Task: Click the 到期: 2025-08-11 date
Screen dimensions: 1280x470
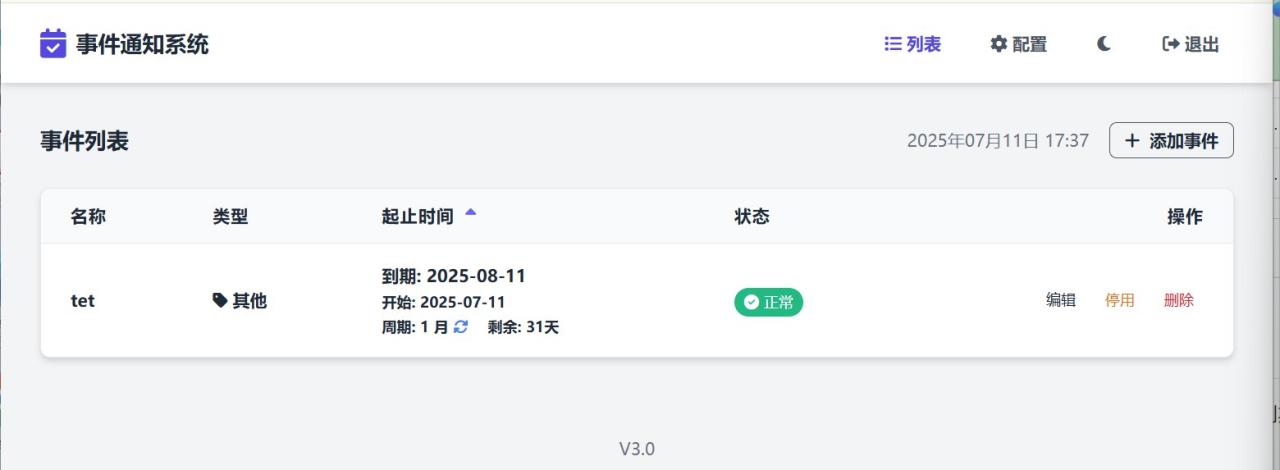Action: (x=454, y=276)
